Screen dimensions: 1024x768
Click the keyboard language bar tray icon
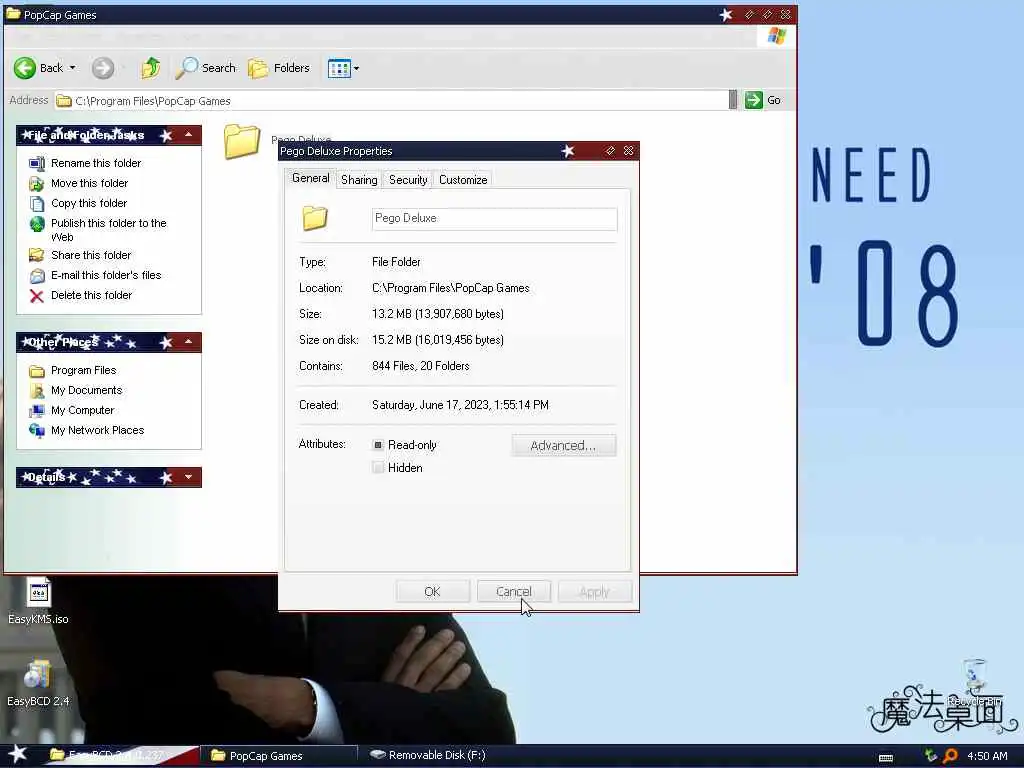coord(886,757)
